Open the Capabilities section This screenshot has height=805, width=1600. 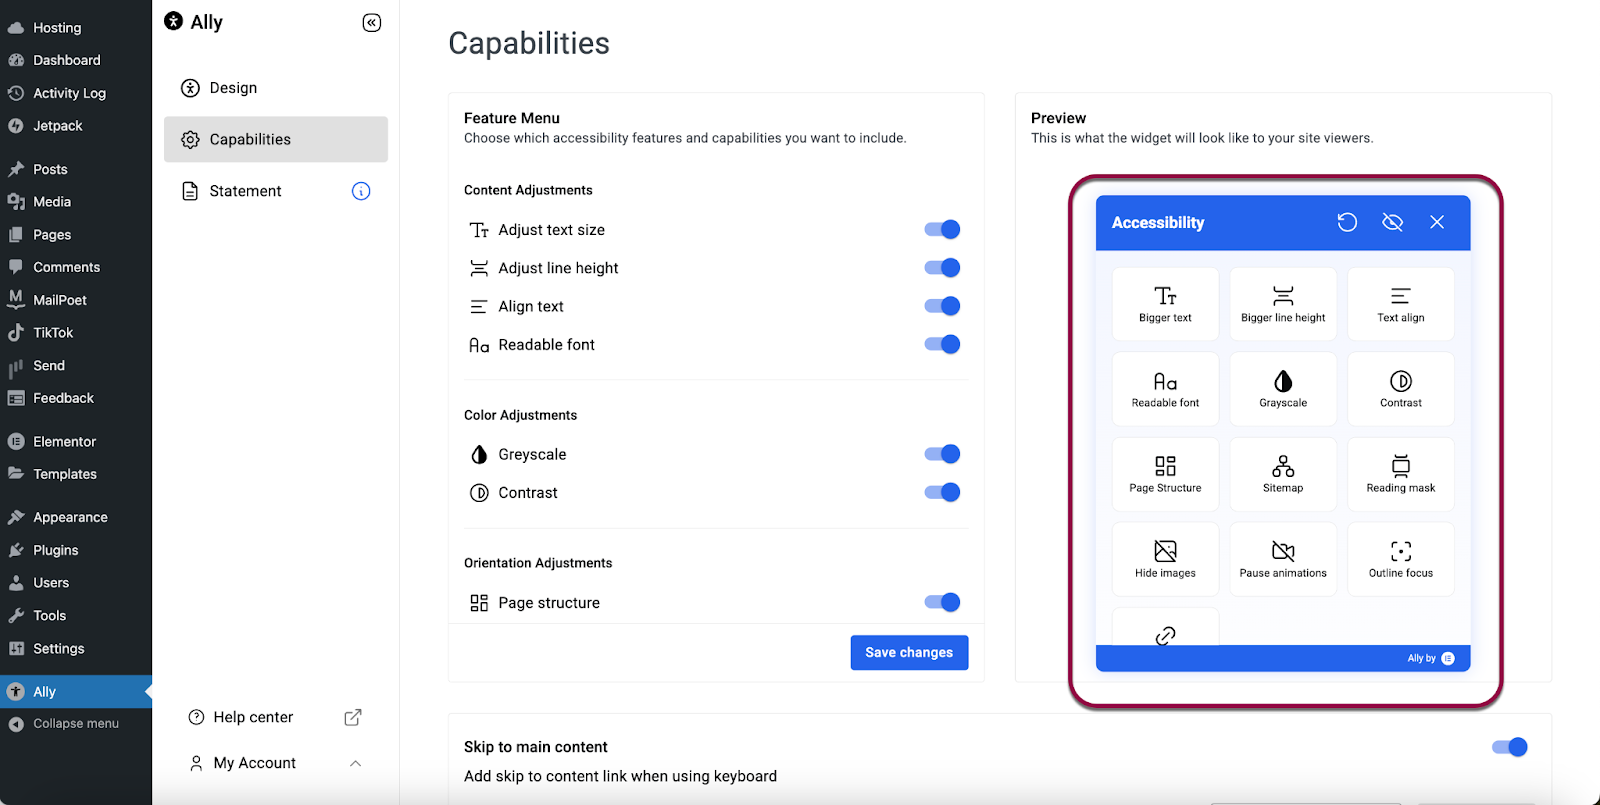click(276, 139)
